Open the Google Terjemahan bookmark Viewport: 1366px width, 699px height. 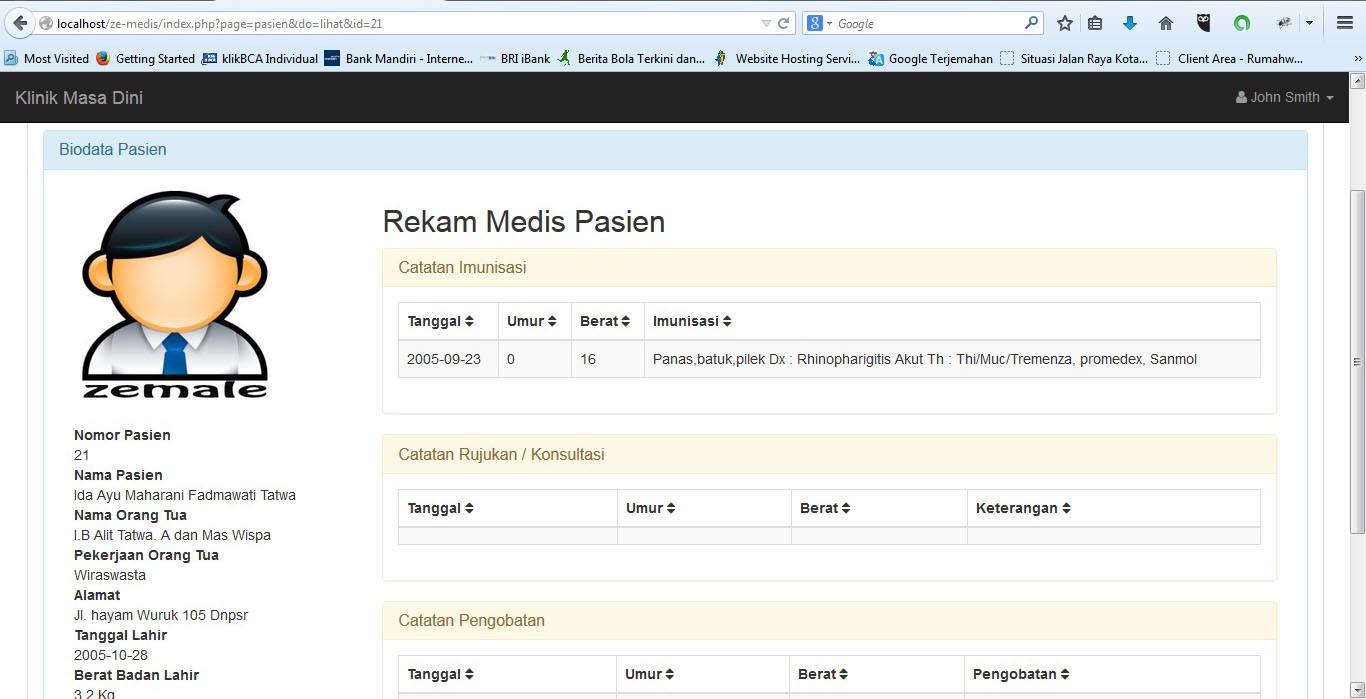click(x=931, y=59)
